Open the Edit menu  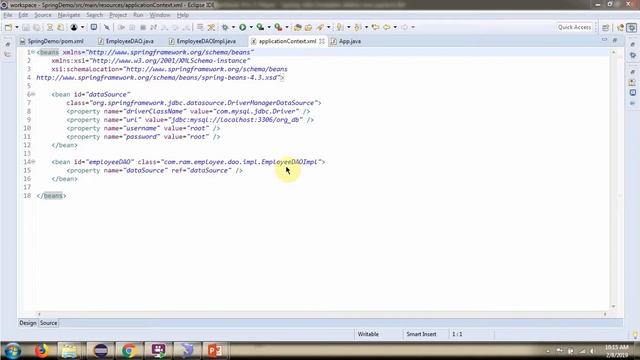[x=23, y=15]
